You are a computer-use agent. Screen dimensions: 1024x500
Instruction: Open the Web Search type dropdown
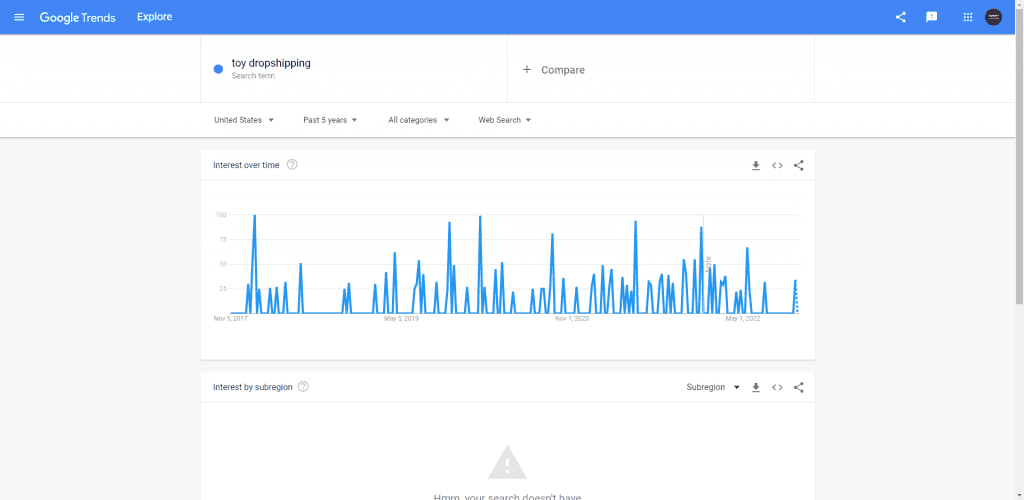tap(504, 120)
